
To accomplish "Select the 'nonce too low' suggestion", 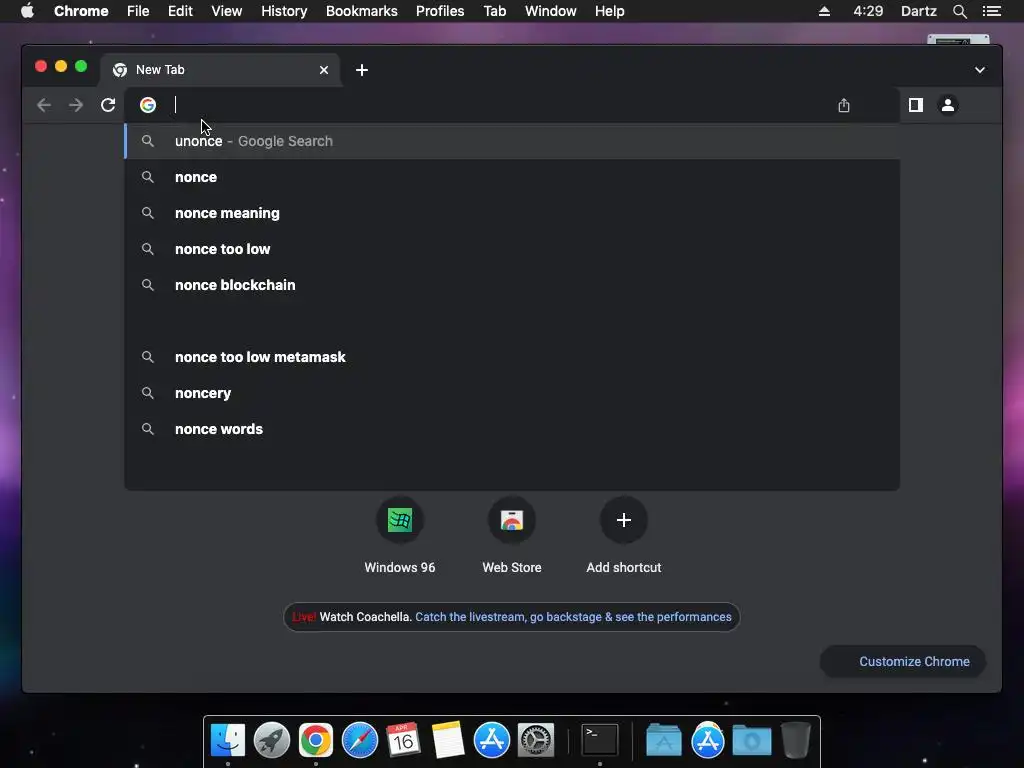I will click(x=512, y=249).
